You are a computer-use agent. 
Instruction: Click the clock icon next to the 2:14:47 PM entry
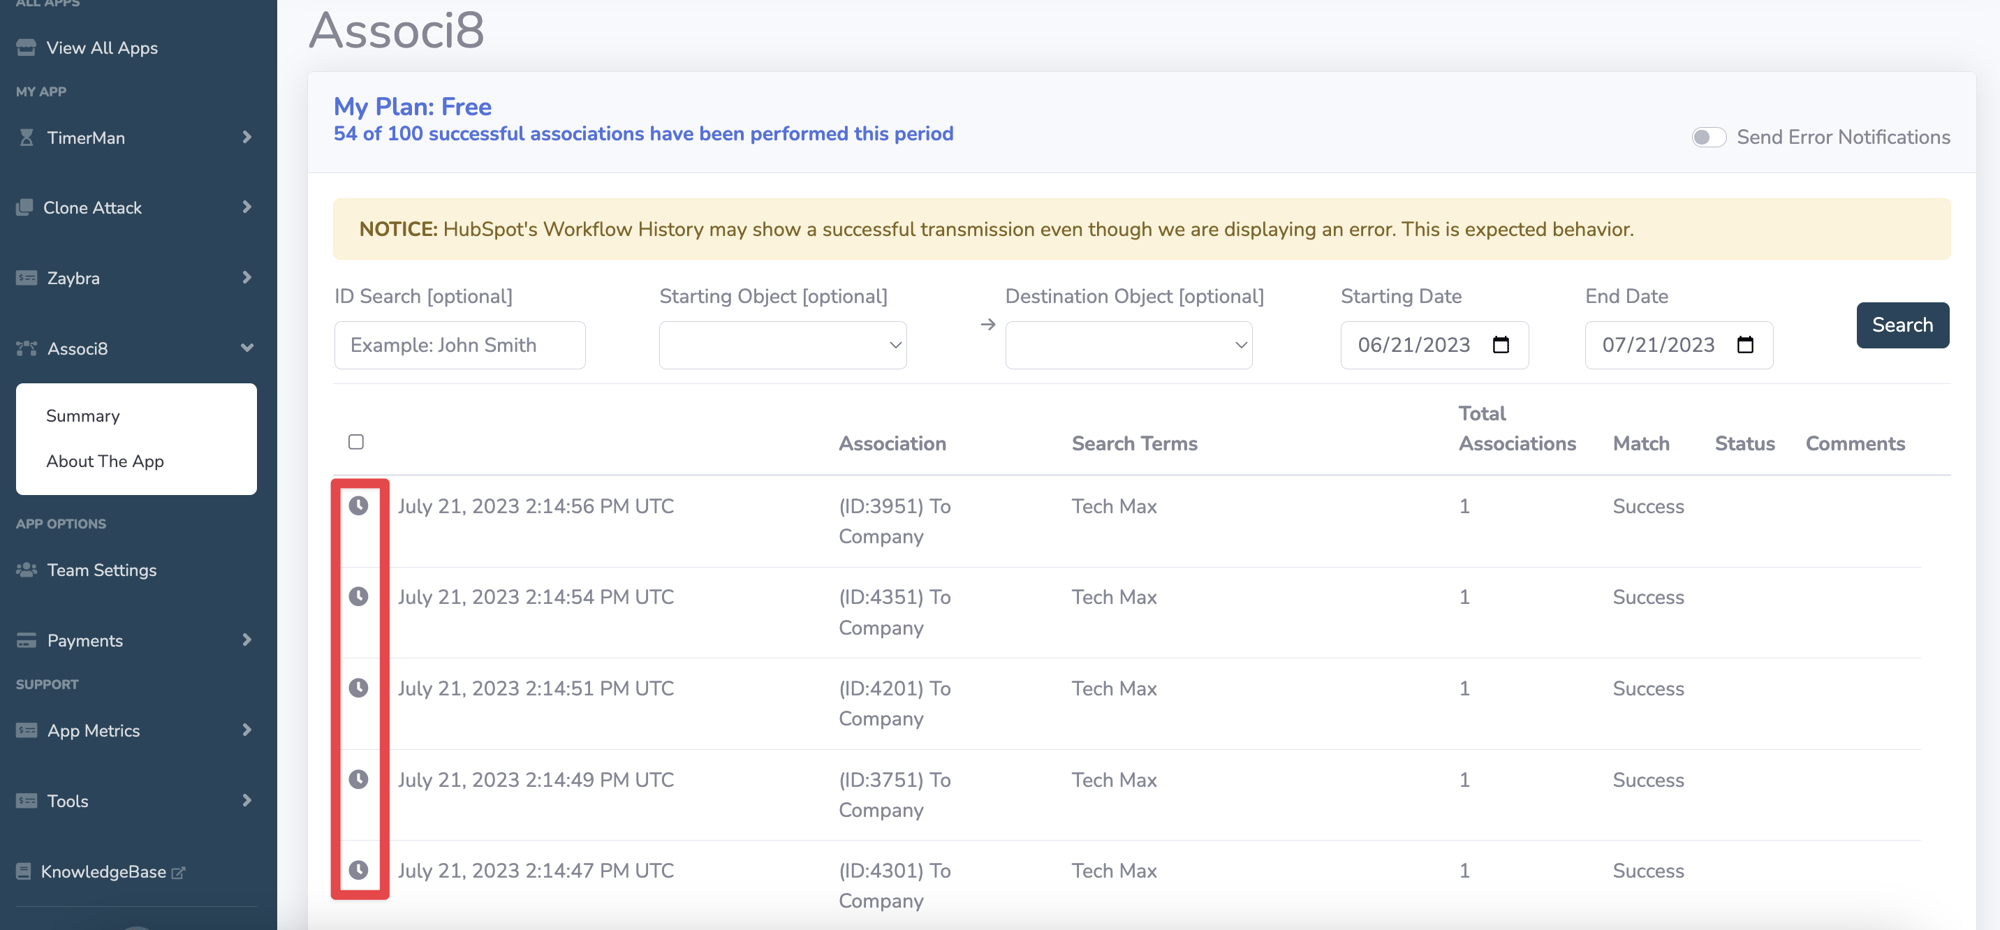359,870
